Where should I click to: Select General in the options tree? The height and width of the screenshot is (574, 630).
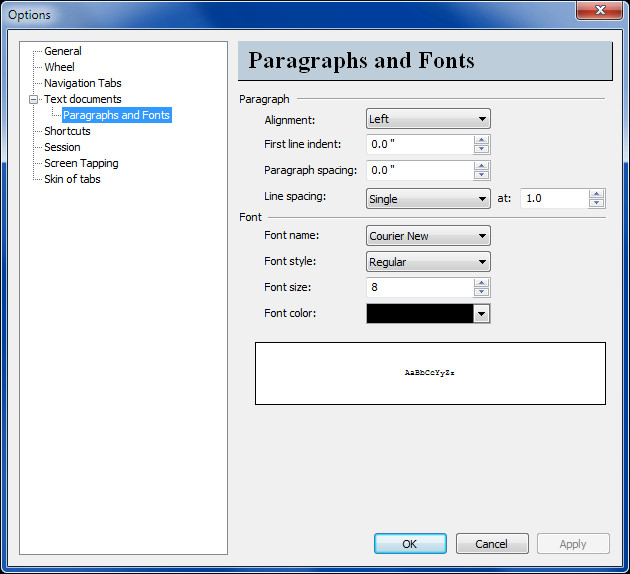tap(63, 51)
